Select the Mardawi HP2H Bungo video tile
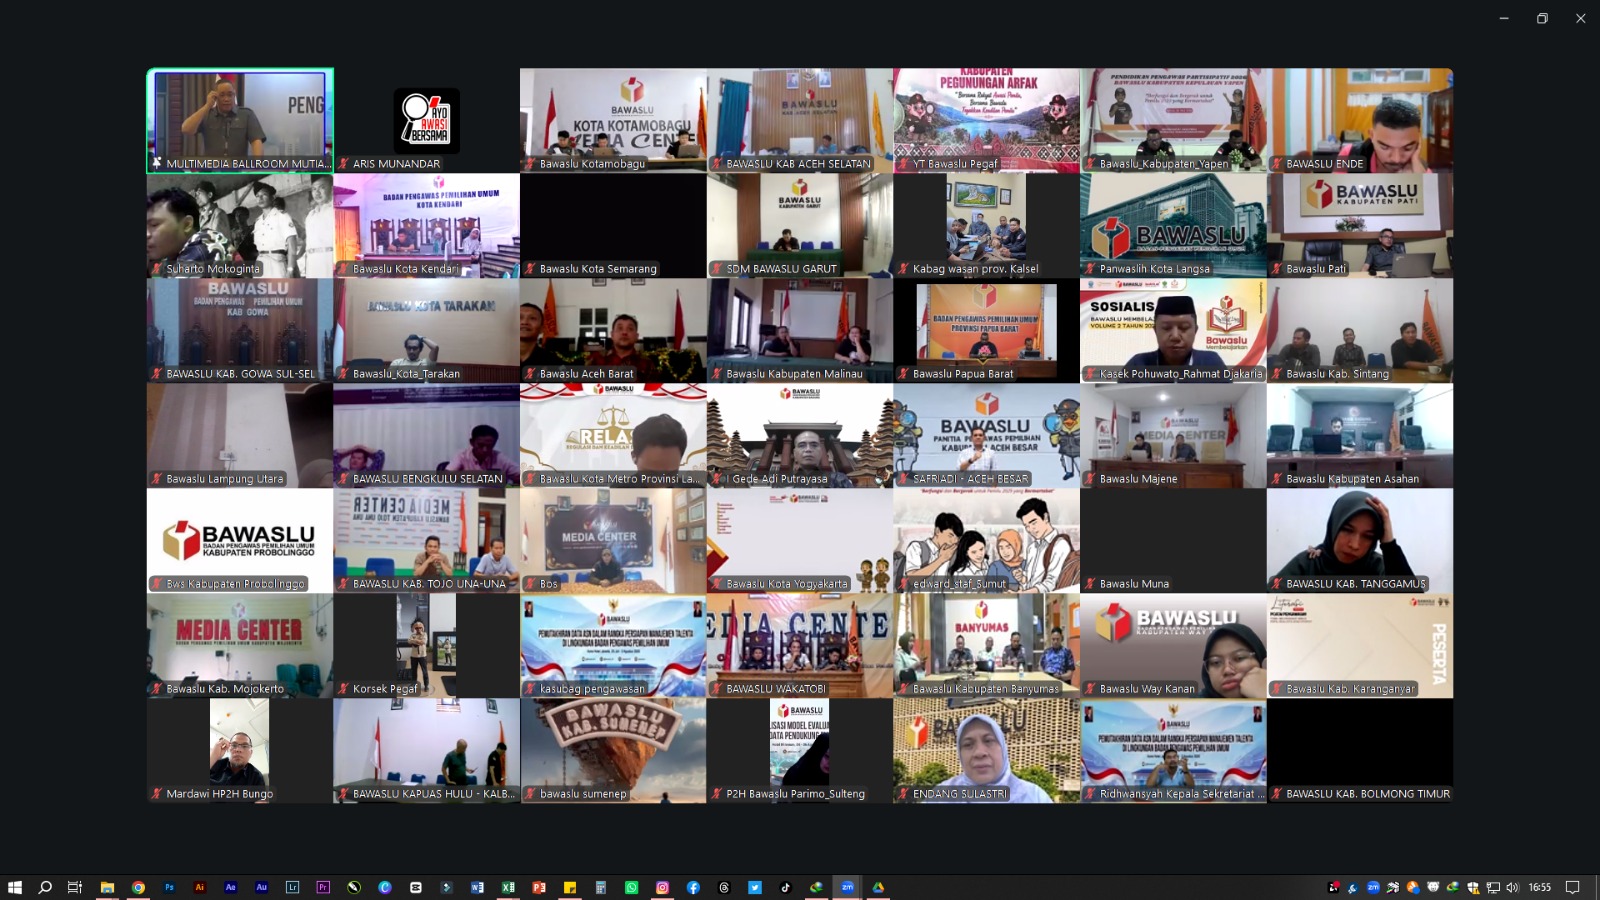 pyautogui.click(x=240, y=751)
